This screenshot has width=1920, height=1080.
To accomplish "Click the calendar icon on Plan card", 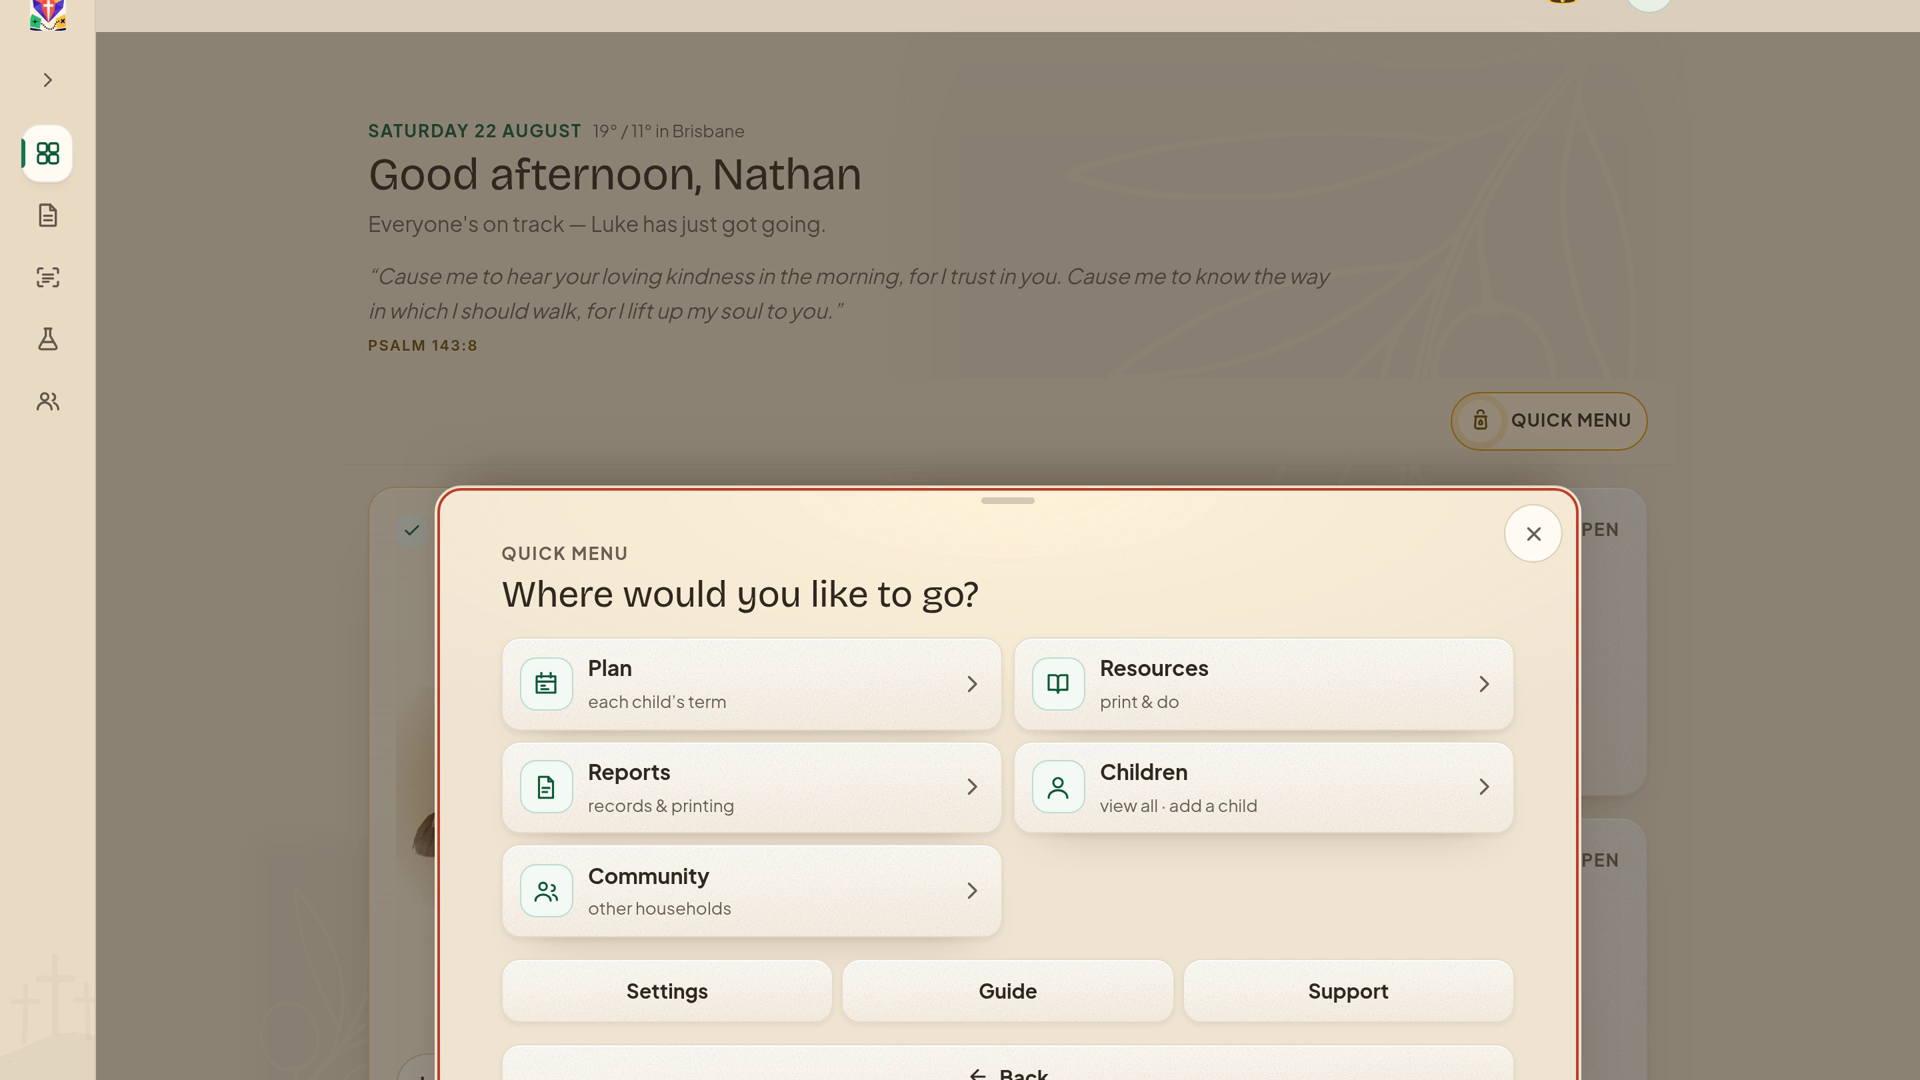I will [546, 684].
